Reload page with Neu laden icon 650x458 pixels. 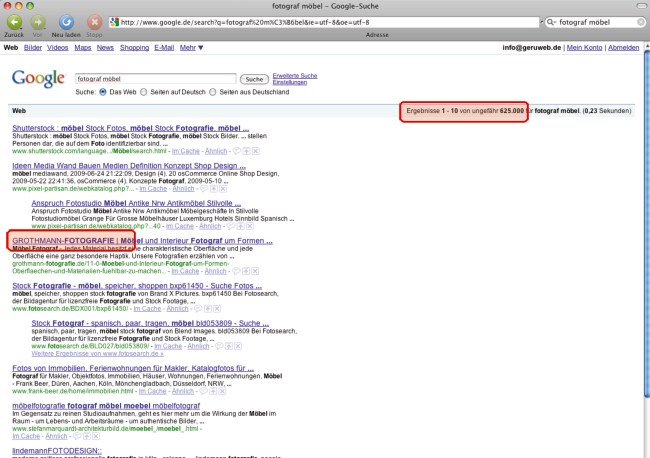tap(66, 22)
